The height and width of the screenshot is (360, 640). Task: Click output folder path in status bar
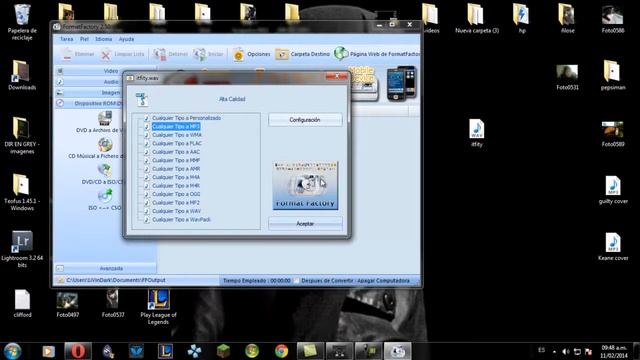pyautogui.click(x=116, y=280)
